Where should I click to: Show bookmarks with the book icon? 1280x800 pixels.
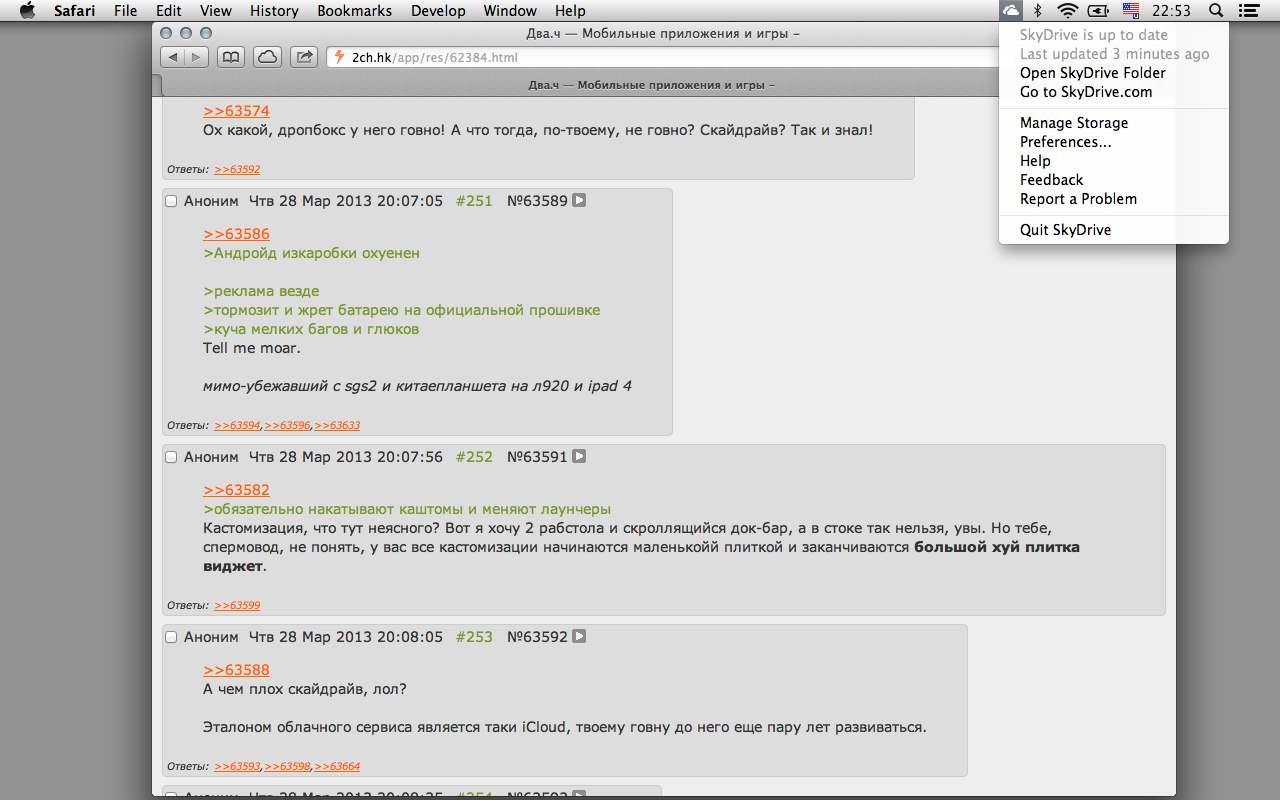(x=231, y=57)
